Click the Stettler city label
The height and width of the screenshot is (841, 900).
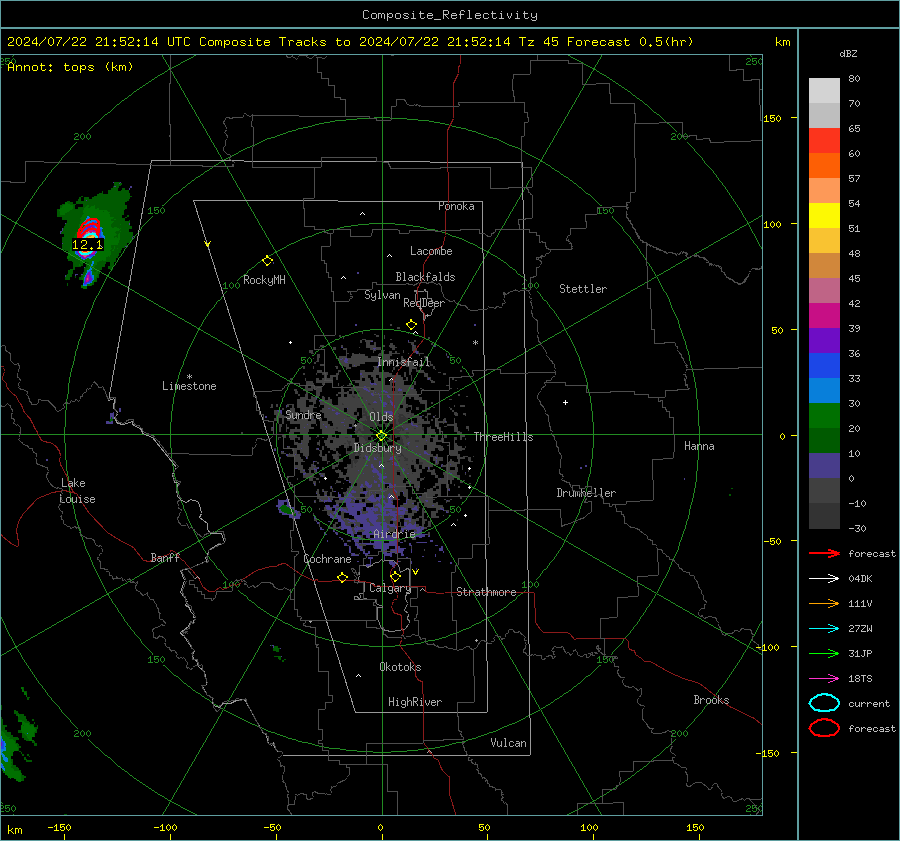pyautogui.click(x=583, y=289)
